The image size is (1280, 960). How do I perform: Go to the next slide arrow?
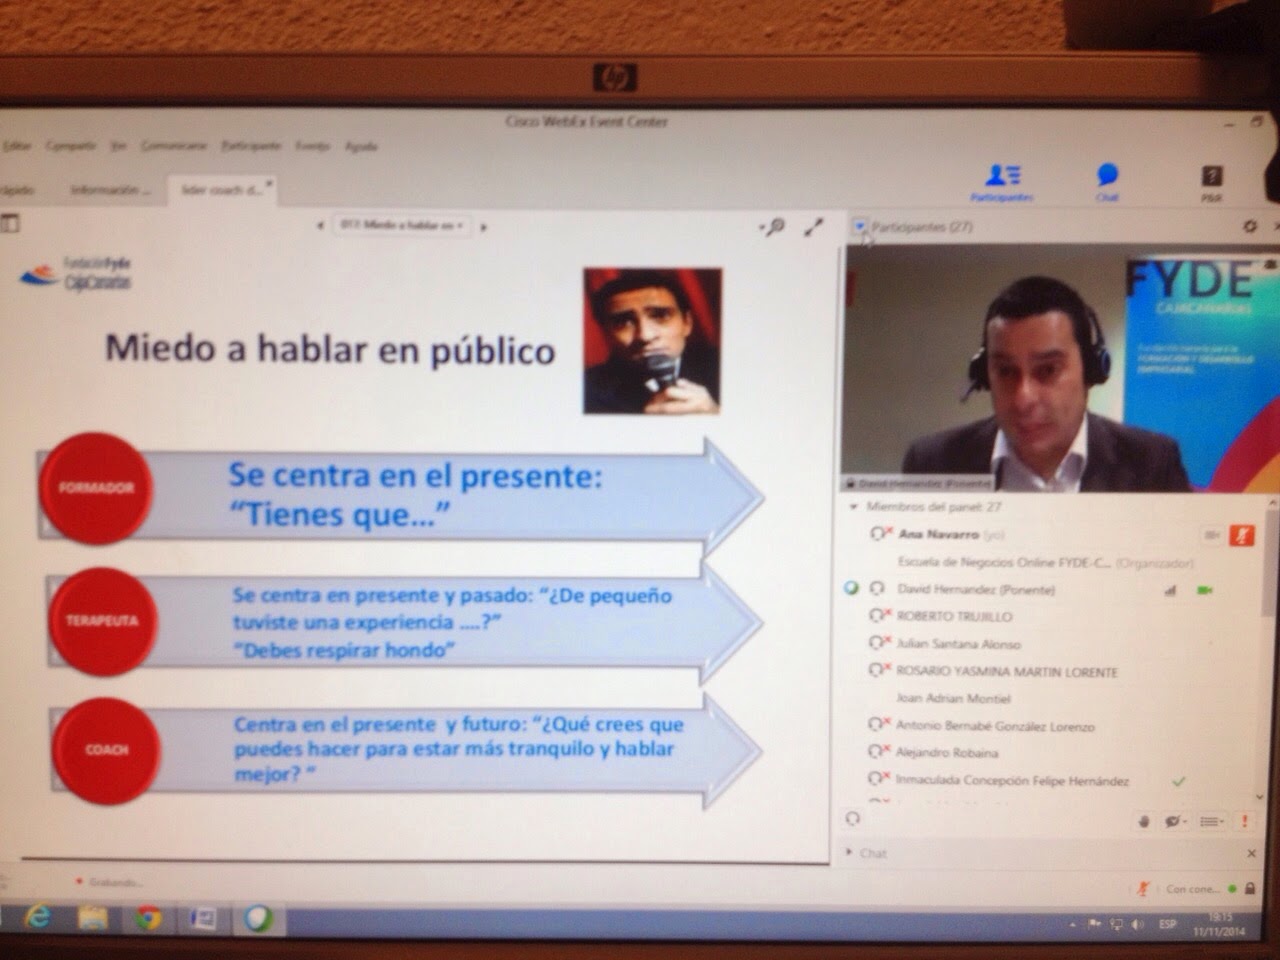pyautogui.click(x=483, y=226)
